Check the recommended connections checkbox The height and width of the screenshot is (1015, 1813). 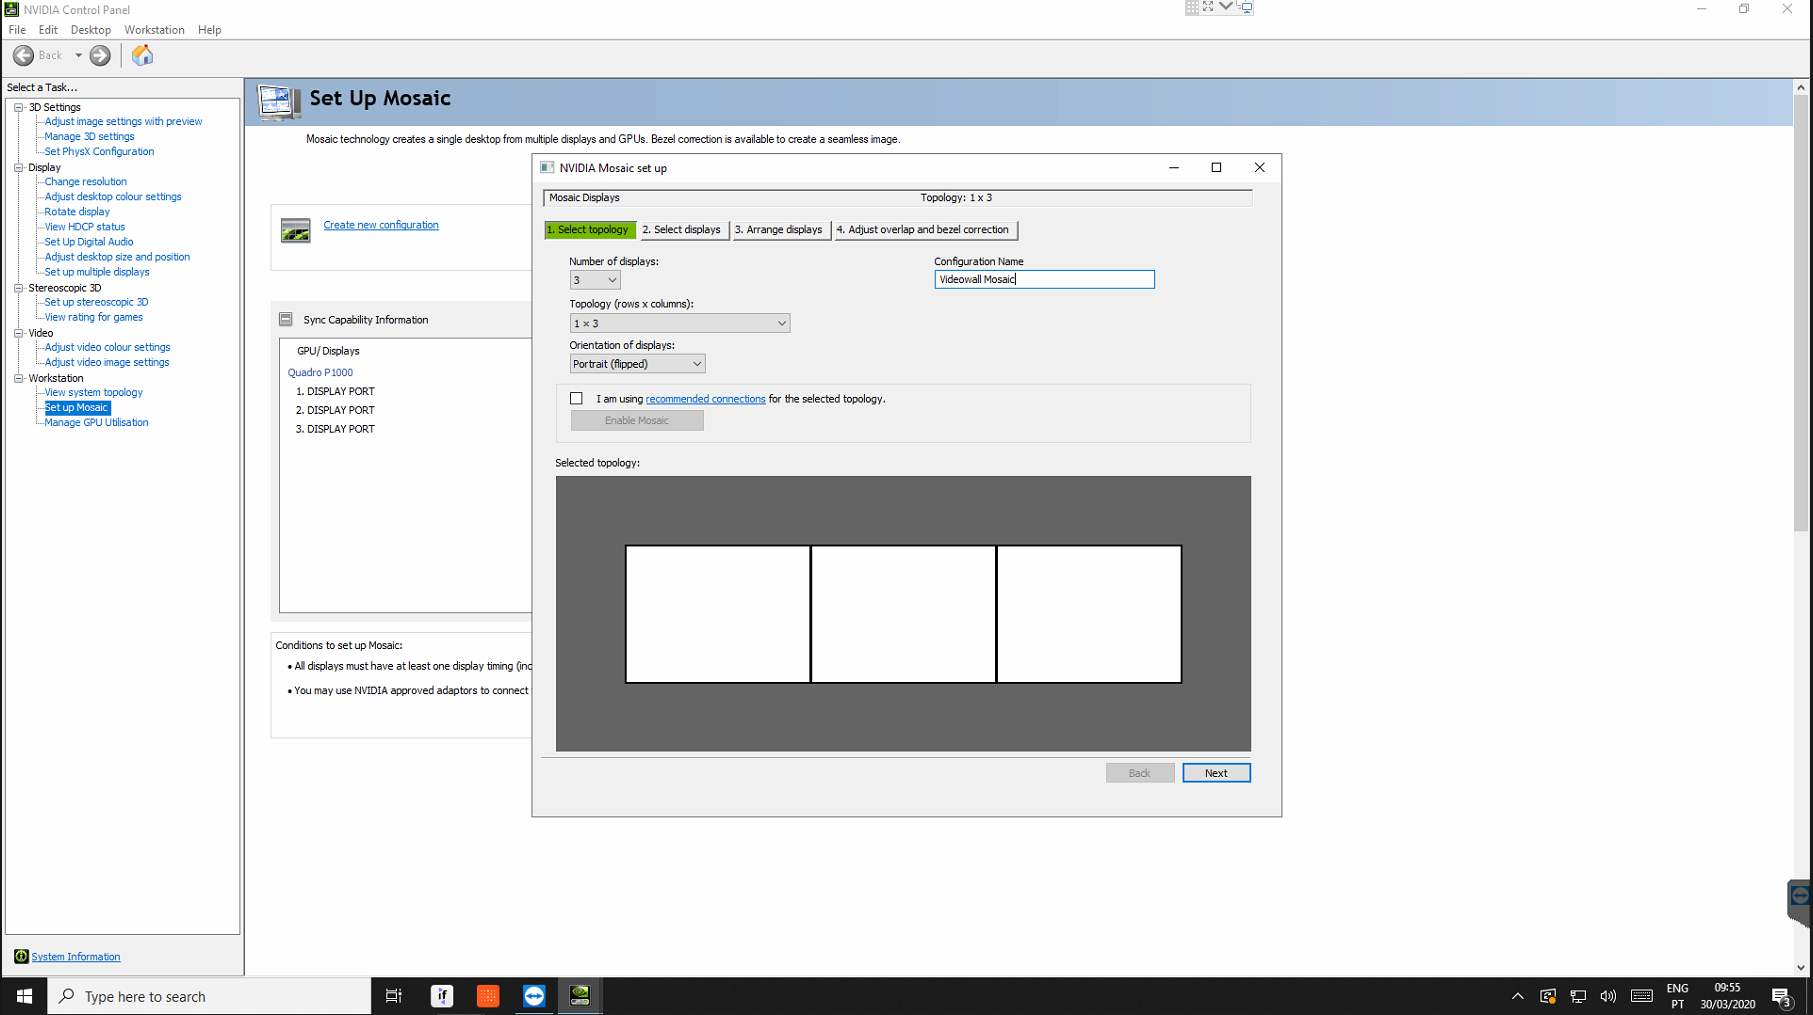pos(576,398)
